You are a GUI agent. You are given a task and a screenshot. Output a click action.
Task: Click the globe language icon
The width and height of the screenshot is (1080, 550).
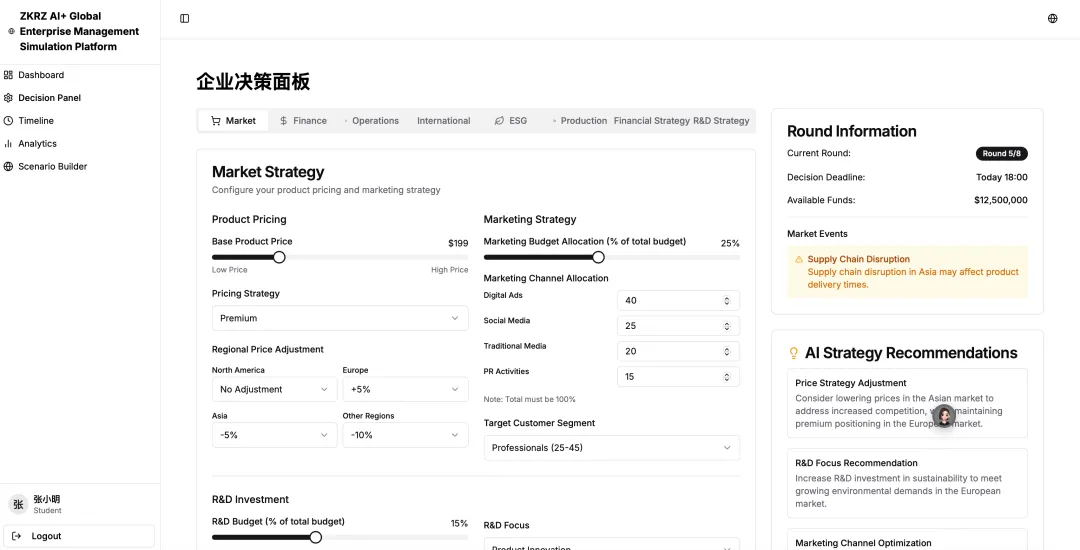[x=1052, y=18]
